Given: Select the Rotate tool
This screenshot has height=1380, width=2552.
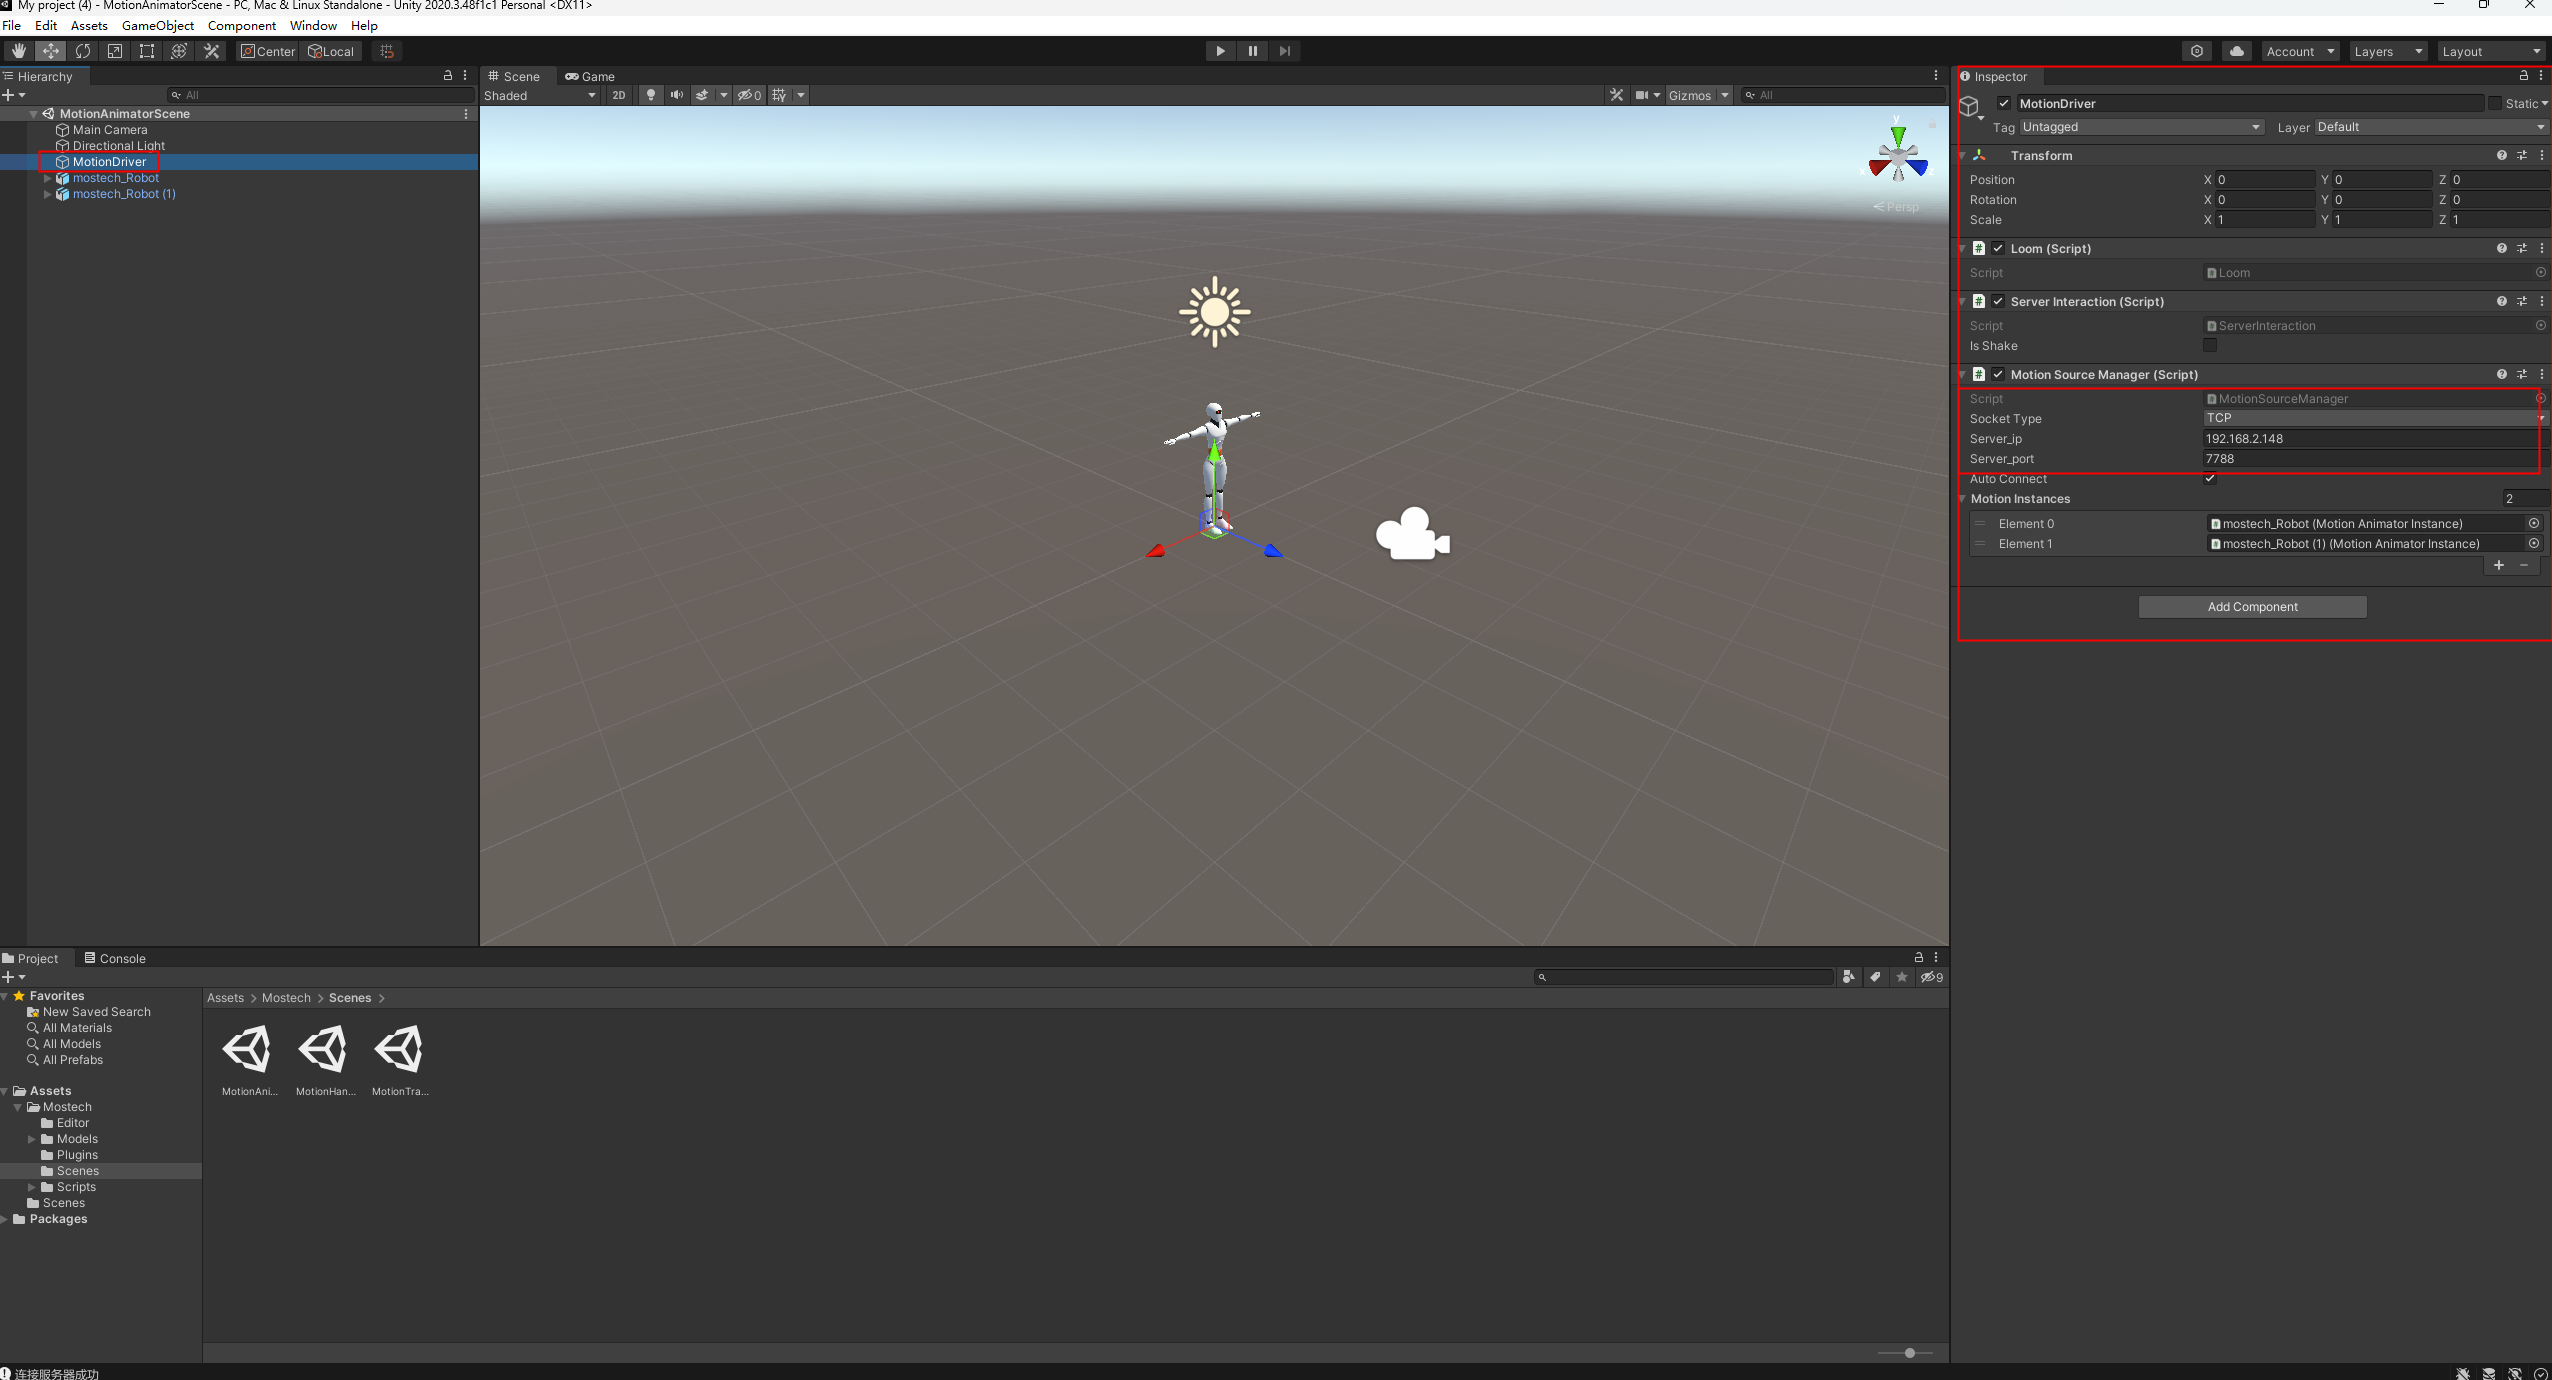Looking at the screenshot, I should coord(83,51).
